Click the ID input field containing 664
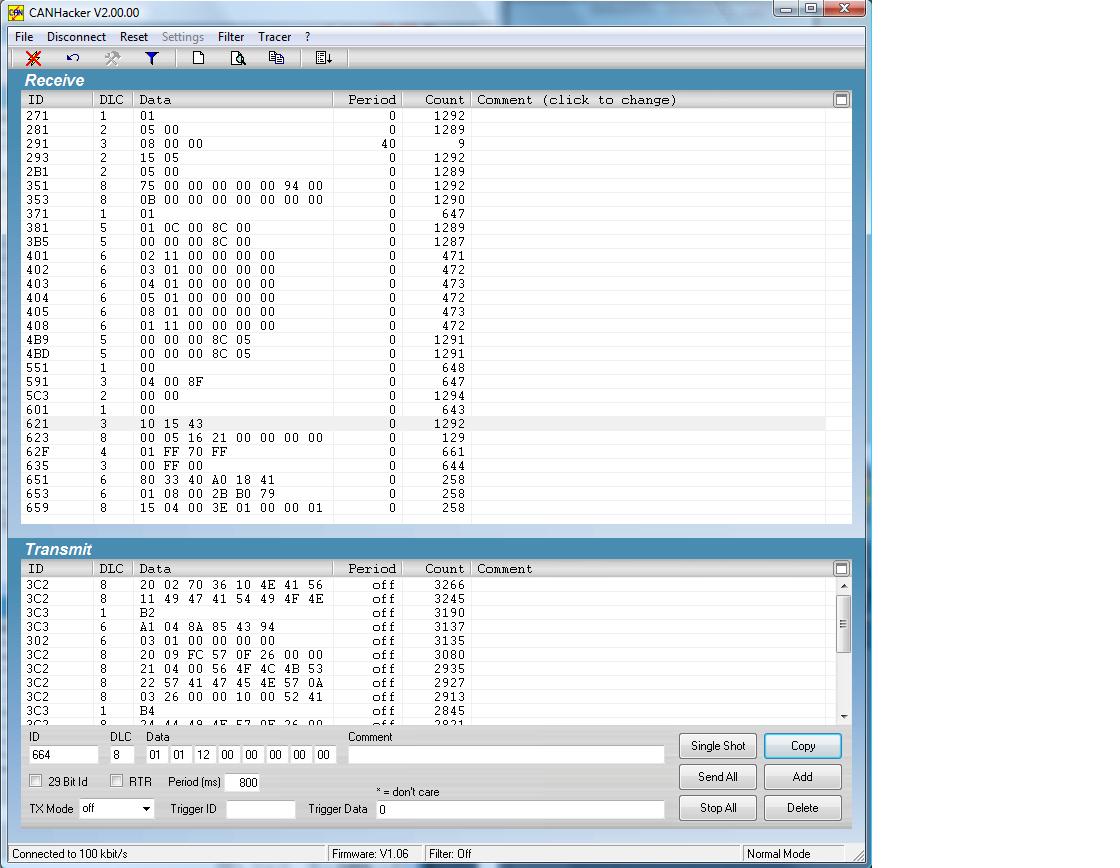This screenshot has width=1120, height=868. point(63,755)
